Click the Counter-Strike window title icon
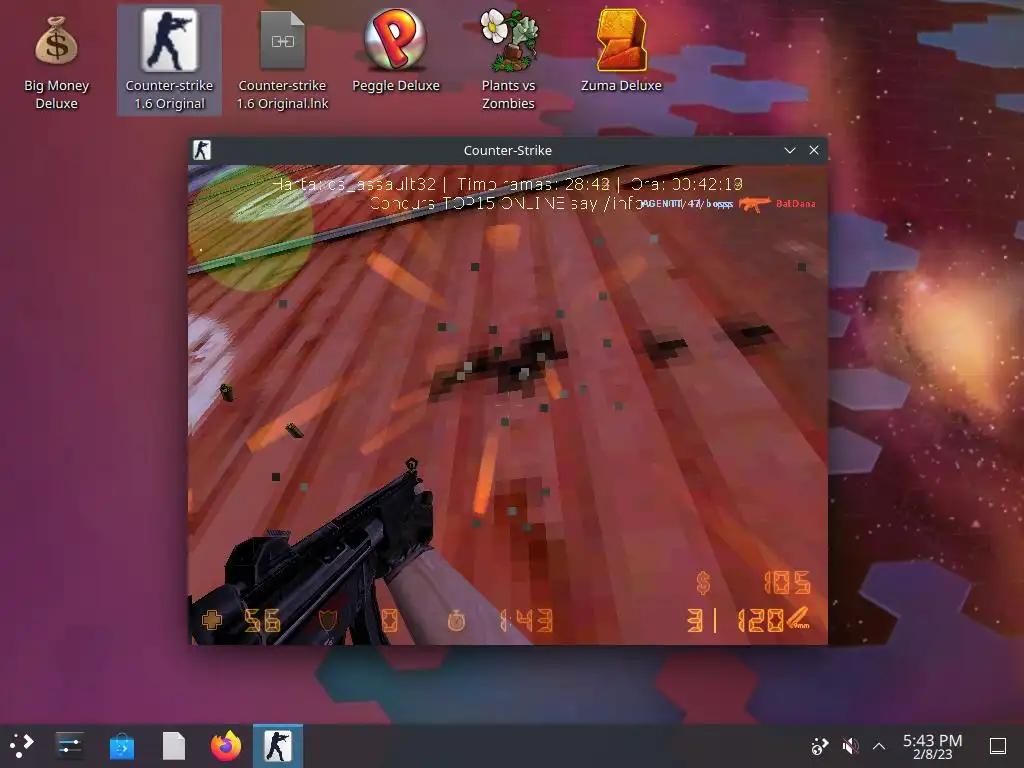1024x768 pixels. point(202,150)
